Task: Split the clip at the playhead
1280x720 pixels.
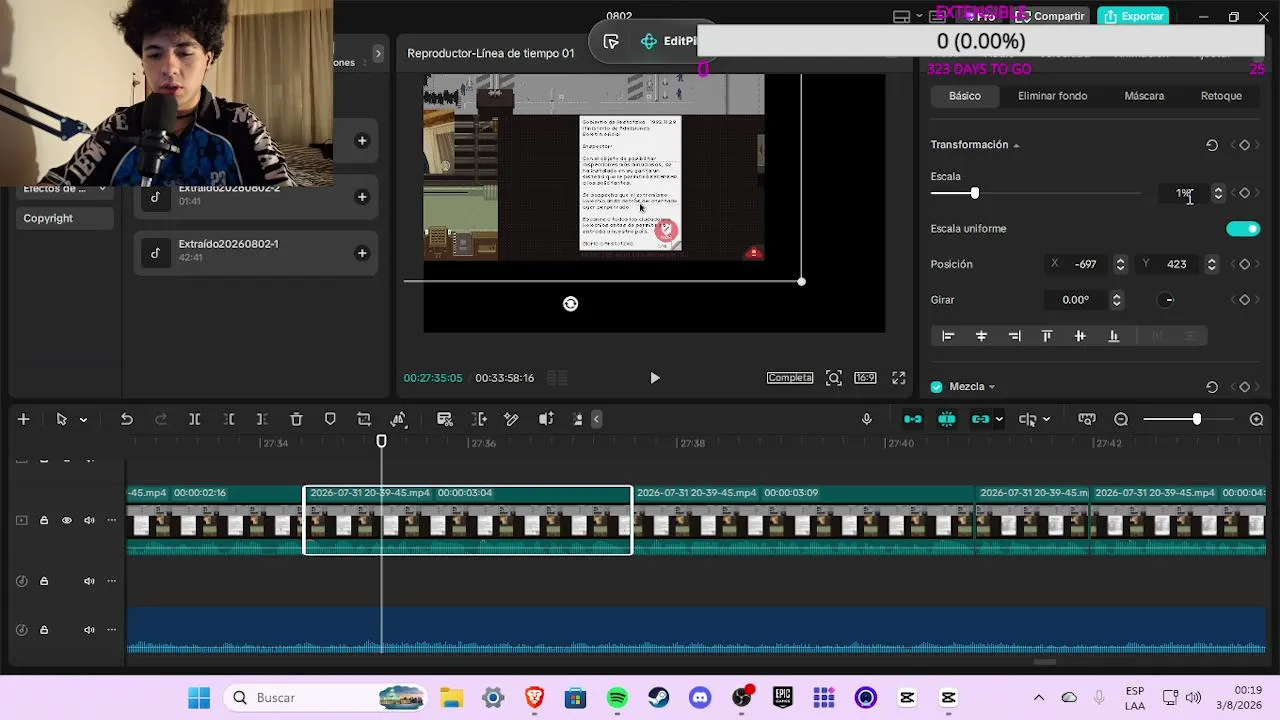Action: pos(195,419)
